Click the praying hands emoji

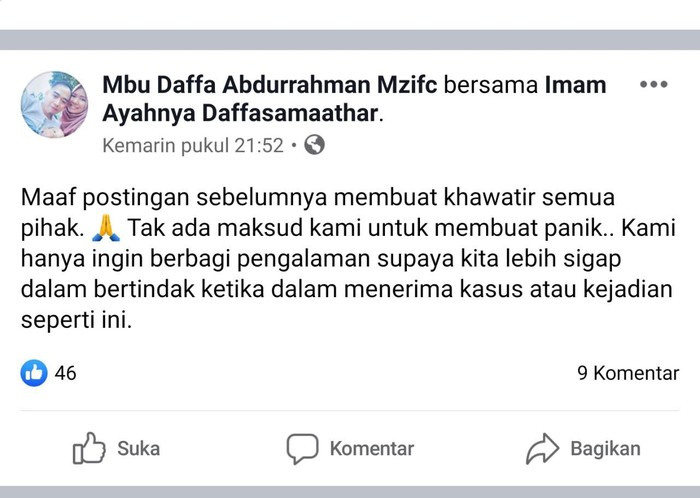pos(106,228)
